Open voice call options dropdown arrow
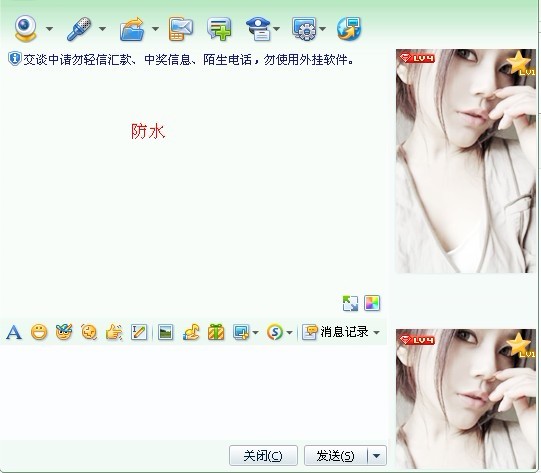This screenshot has width=541, height=473. click(102, 29)
